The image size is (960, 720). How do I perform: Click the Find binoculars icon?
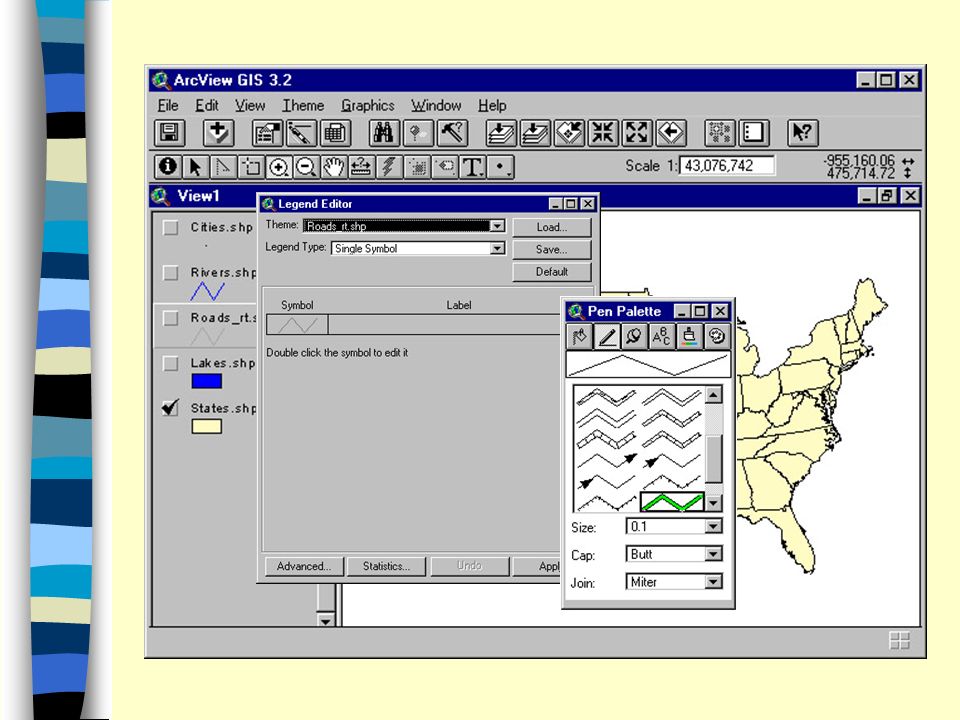384,133
